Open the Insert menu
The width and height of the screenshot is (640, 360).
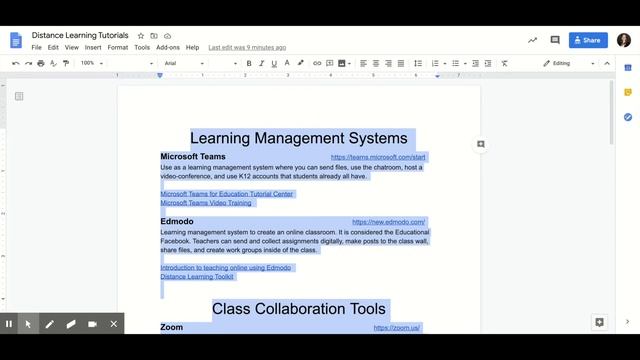point(93,47)
